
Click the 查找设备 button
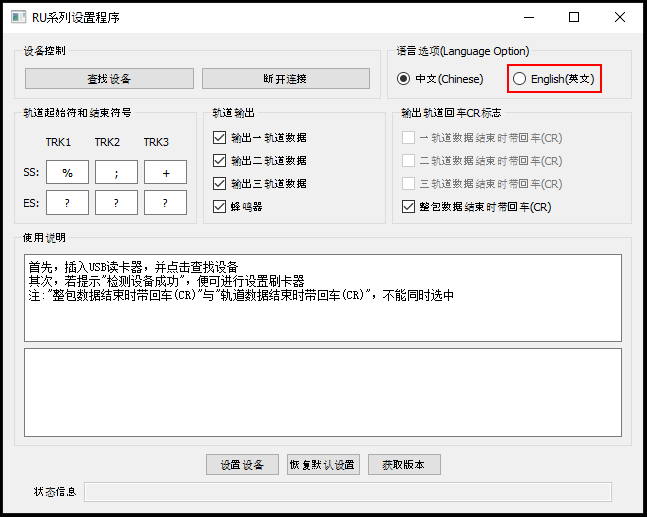pyautogui.click(x=109, y=79)
